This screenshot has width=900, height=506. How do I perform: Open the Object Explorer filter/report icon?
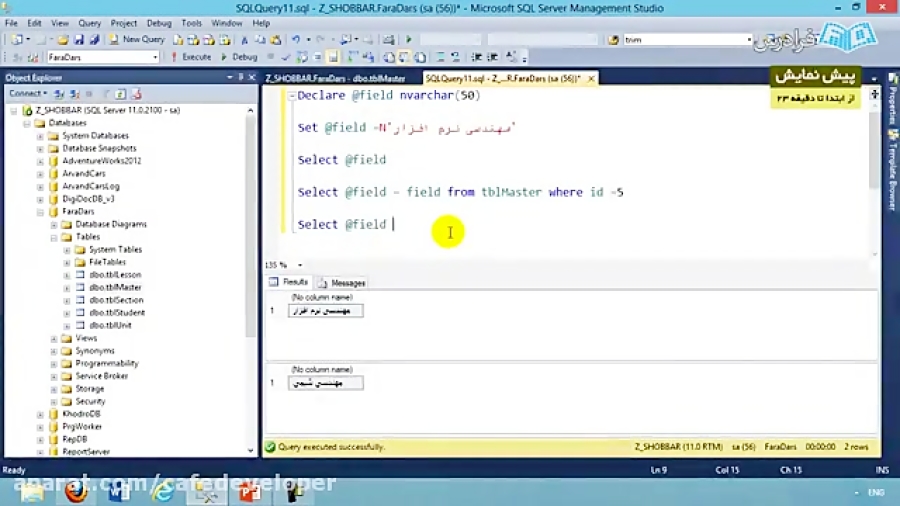point(137,94)
